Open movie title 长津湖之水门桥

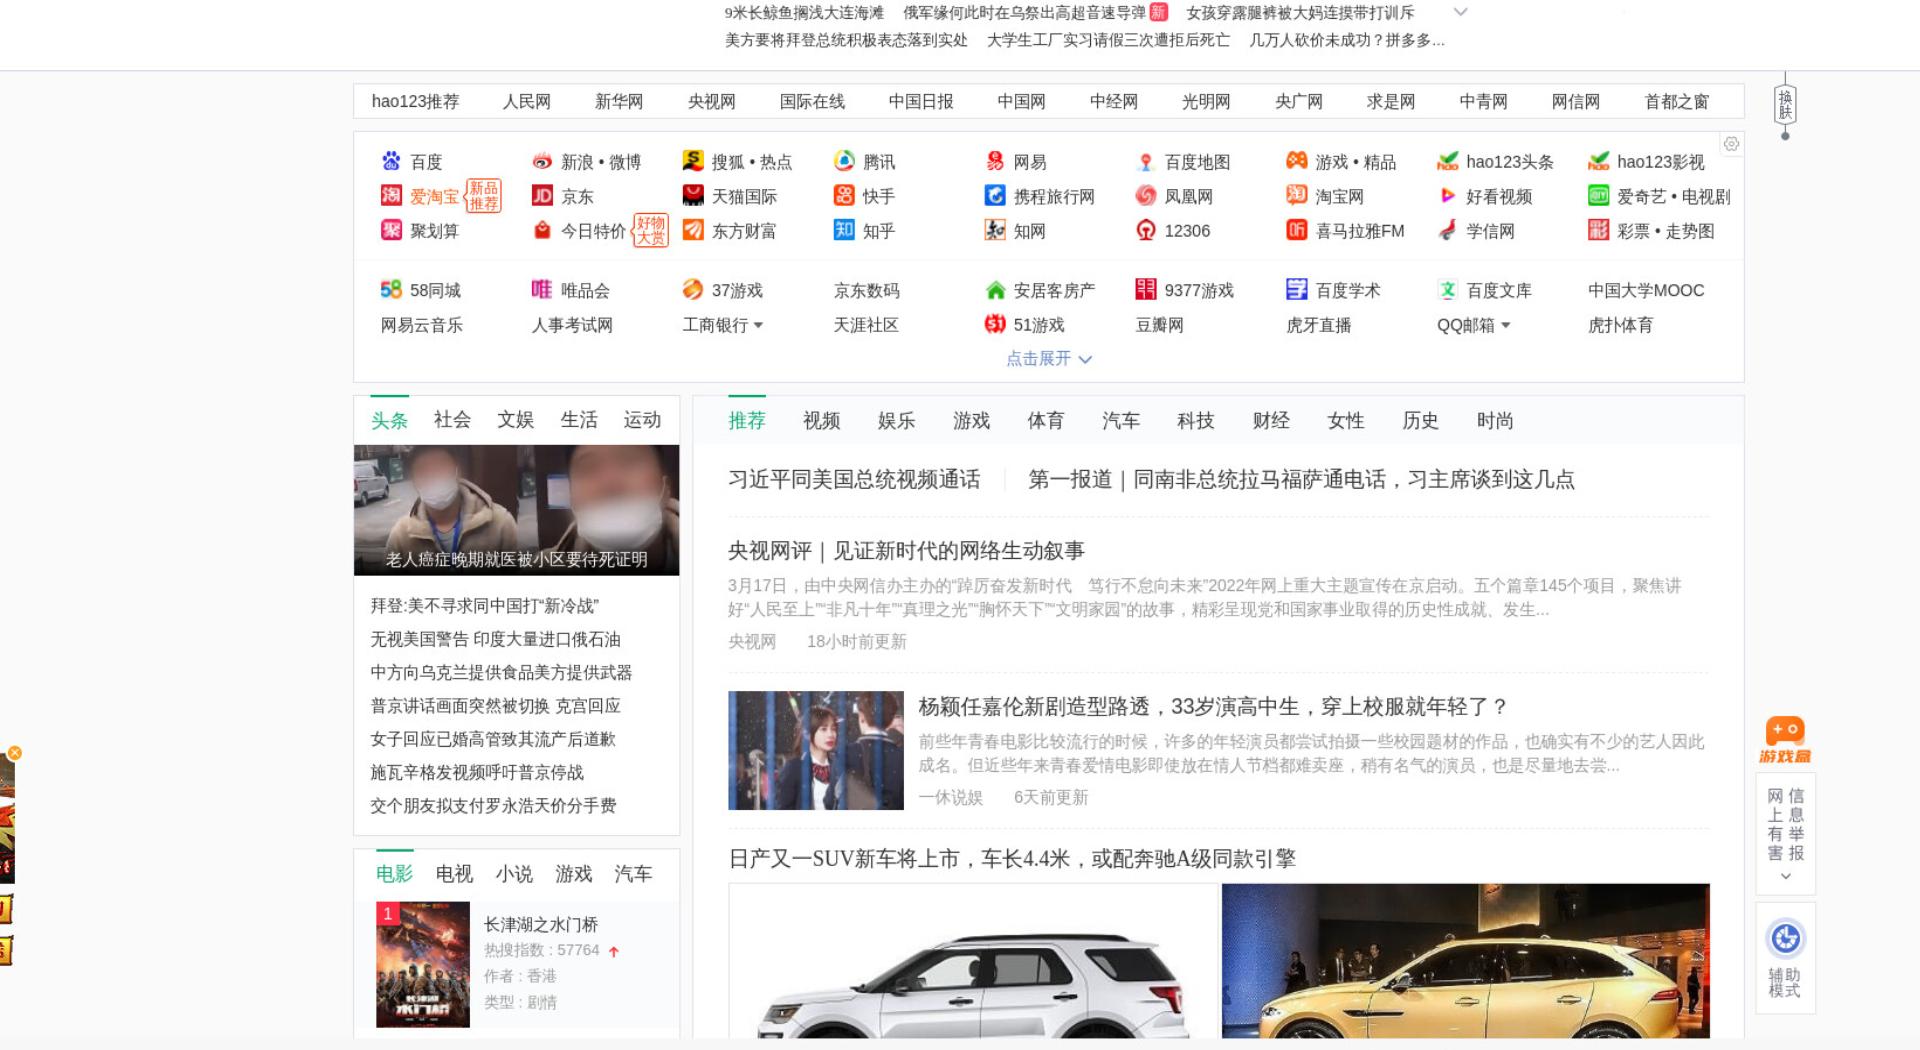pyautogui.click(x=541, y=925)
